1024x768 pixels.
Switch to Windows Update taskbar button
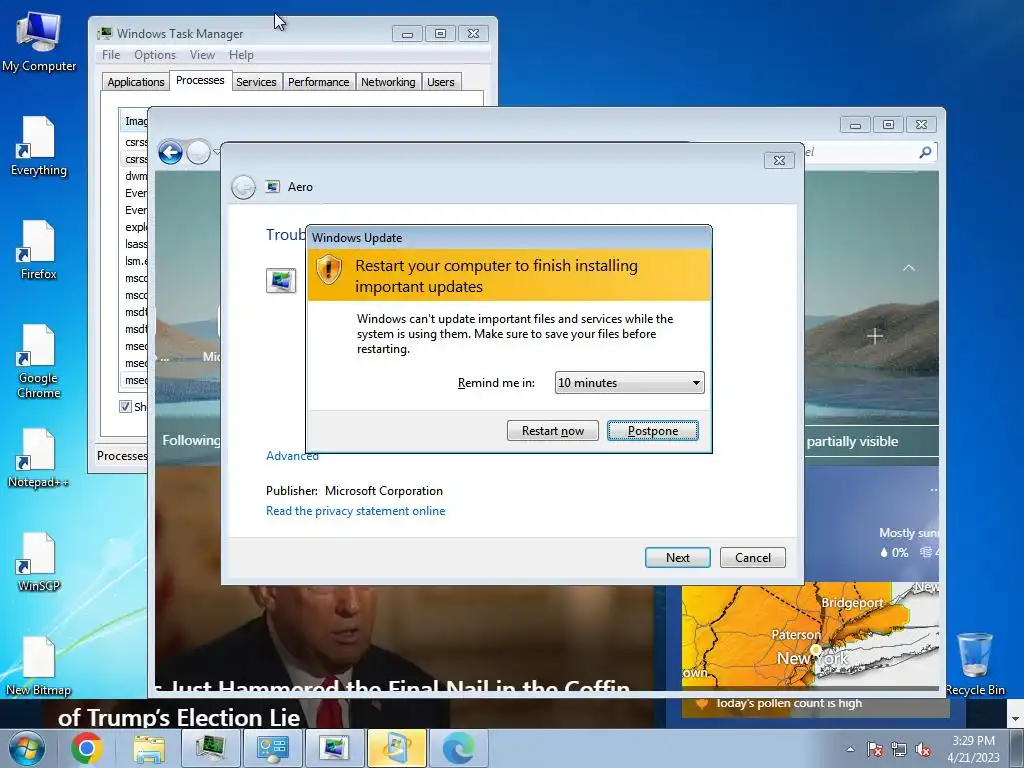click(x=396, y=748)
